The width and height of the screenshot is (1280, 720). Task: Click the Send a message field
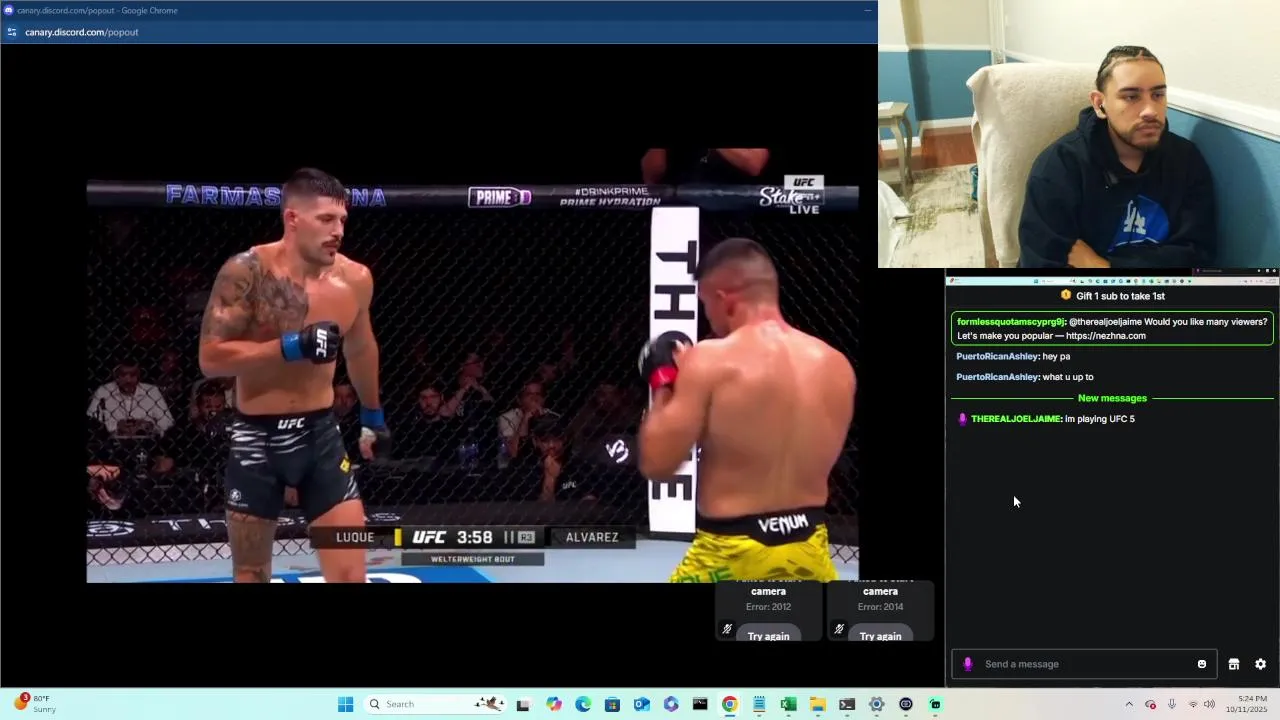coord(1084,664)
